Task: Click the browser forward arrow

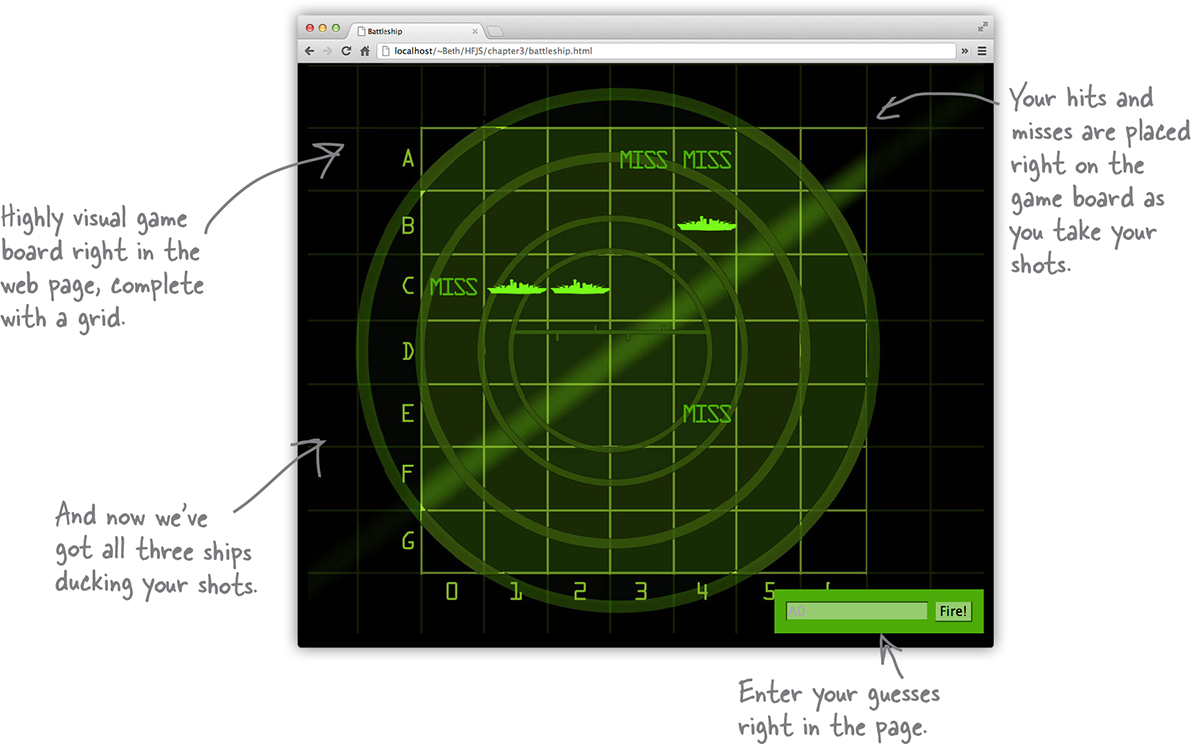Action: [327, 51]
